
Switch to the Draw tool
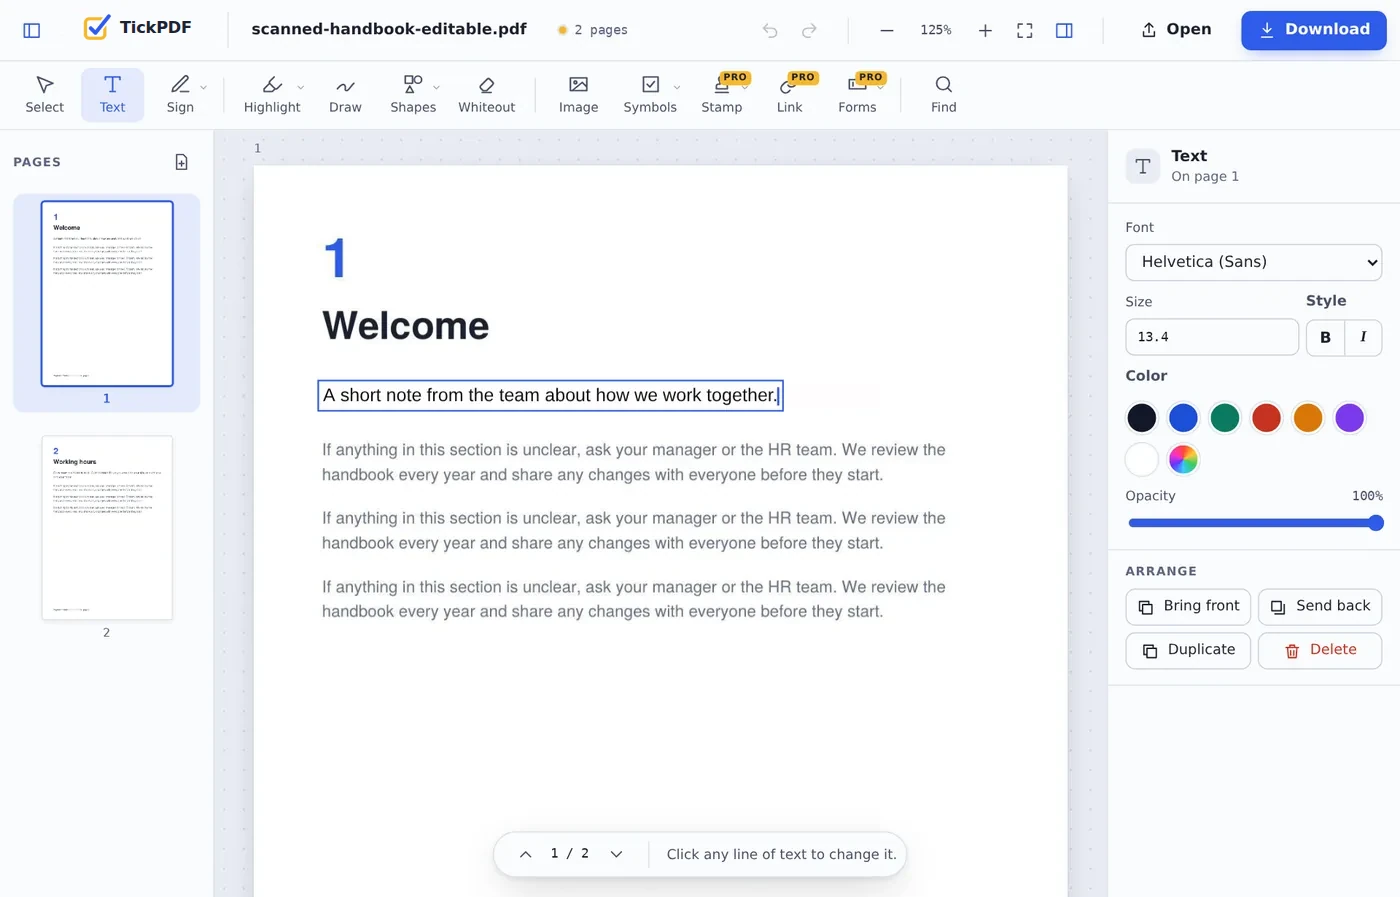pyautogui.click(x=345, y=95)
